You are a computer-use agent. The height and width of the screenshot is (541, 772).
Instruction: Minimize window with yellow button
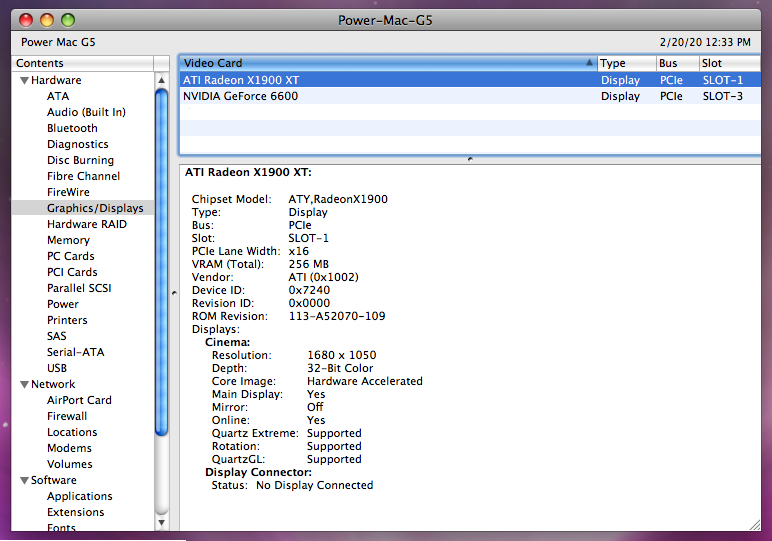tap(47, 20)
